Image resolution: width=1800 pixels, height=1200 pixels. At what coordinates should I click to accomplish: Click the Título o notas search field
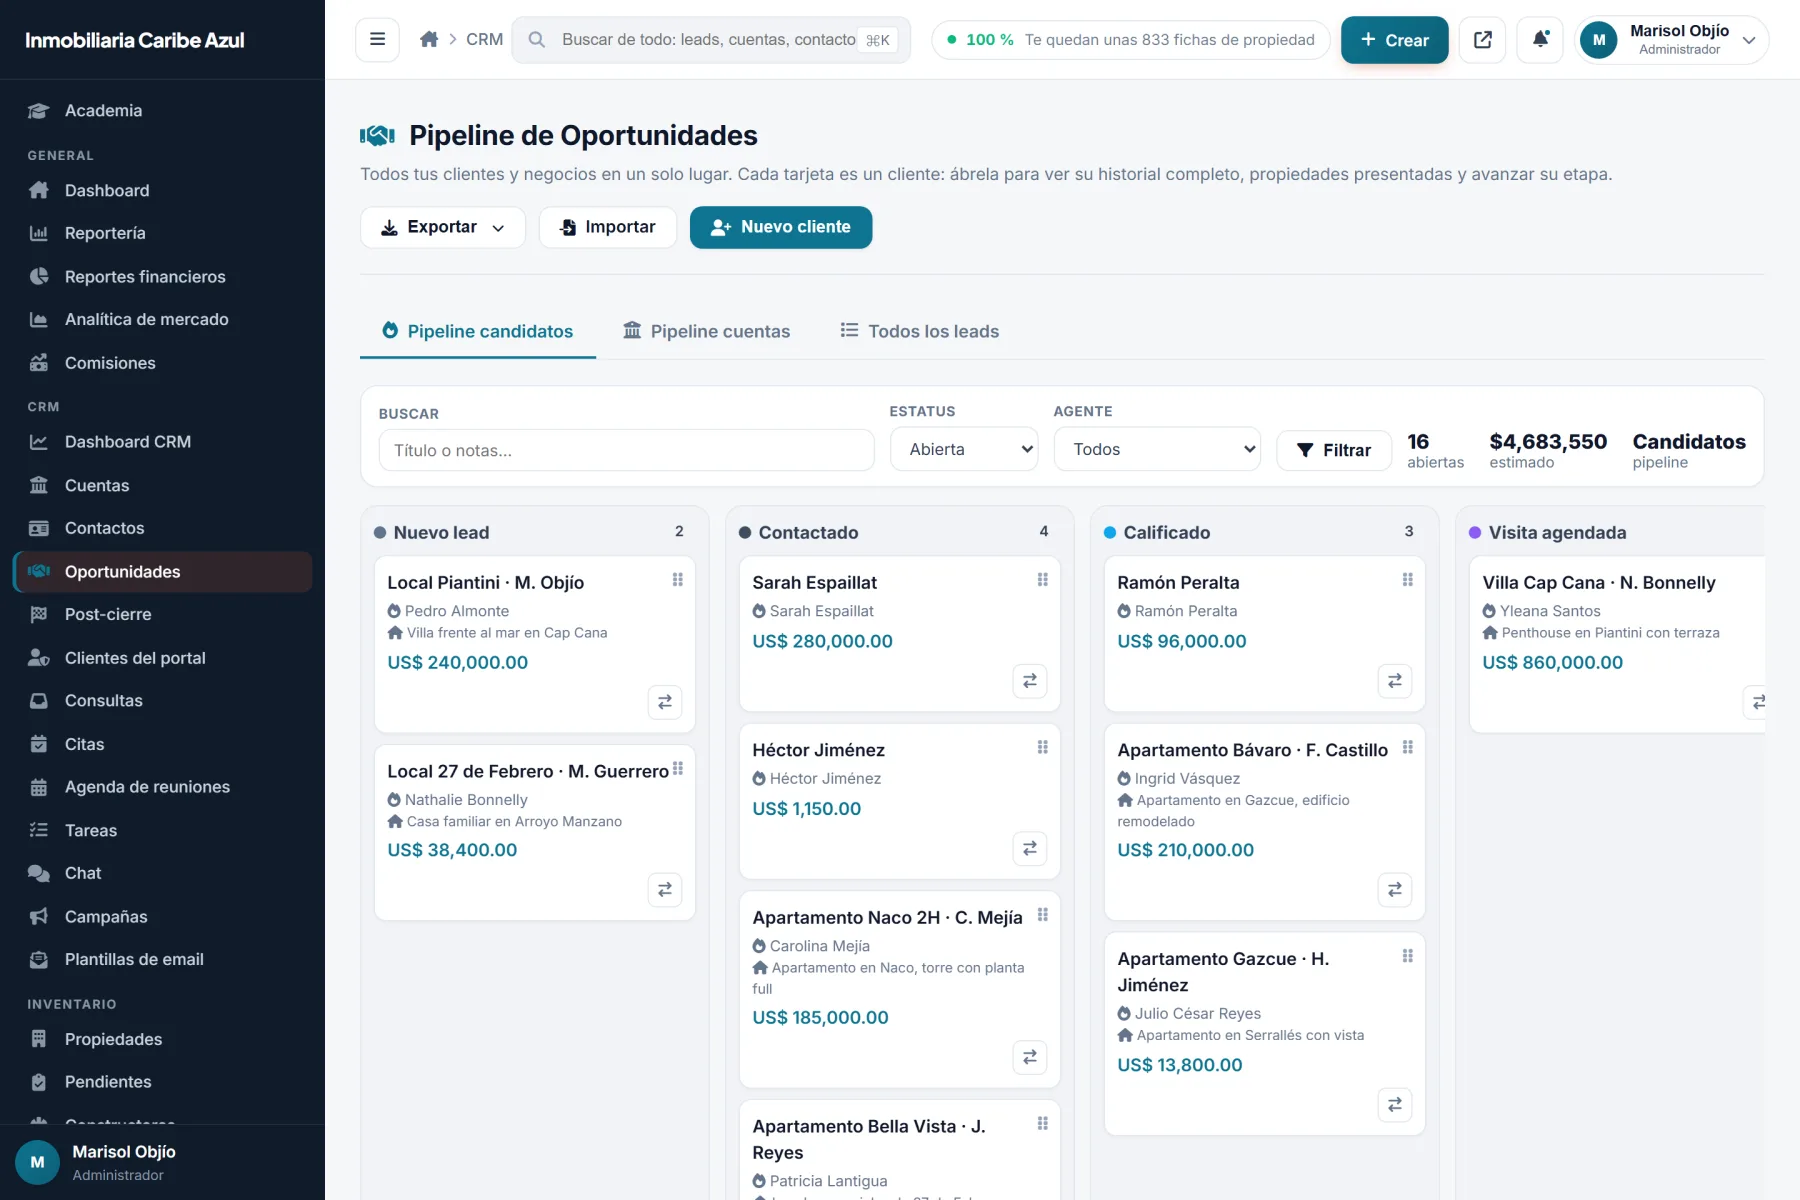(x=626, y=450)
